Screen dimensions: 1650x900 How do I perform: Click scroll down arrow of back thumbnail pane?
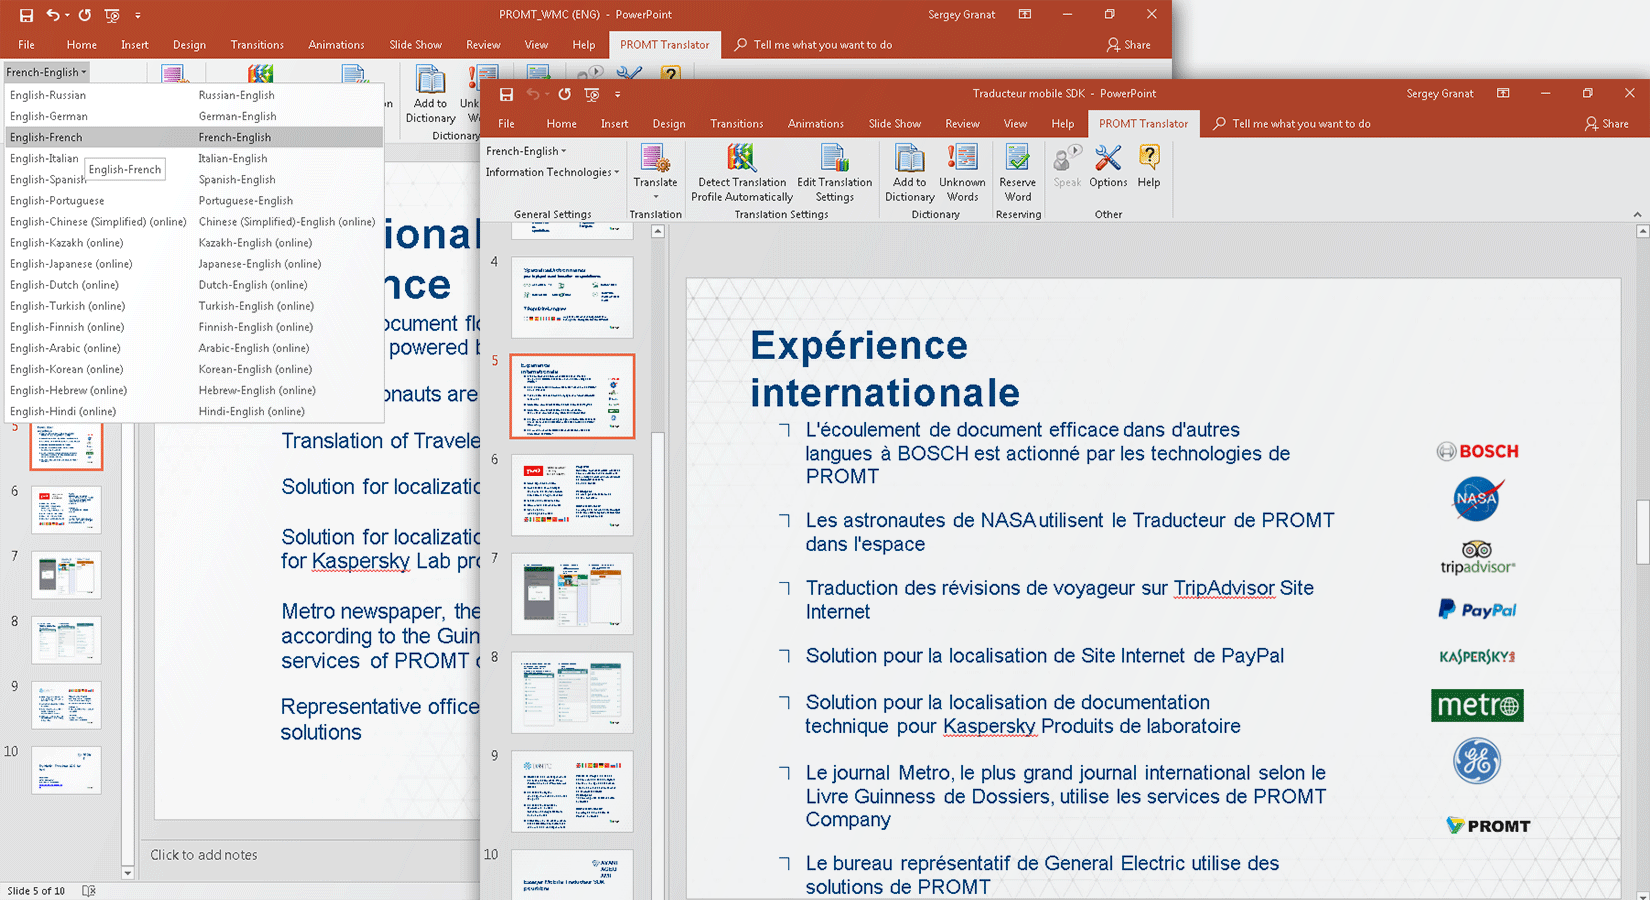click(x=127, y=873)
